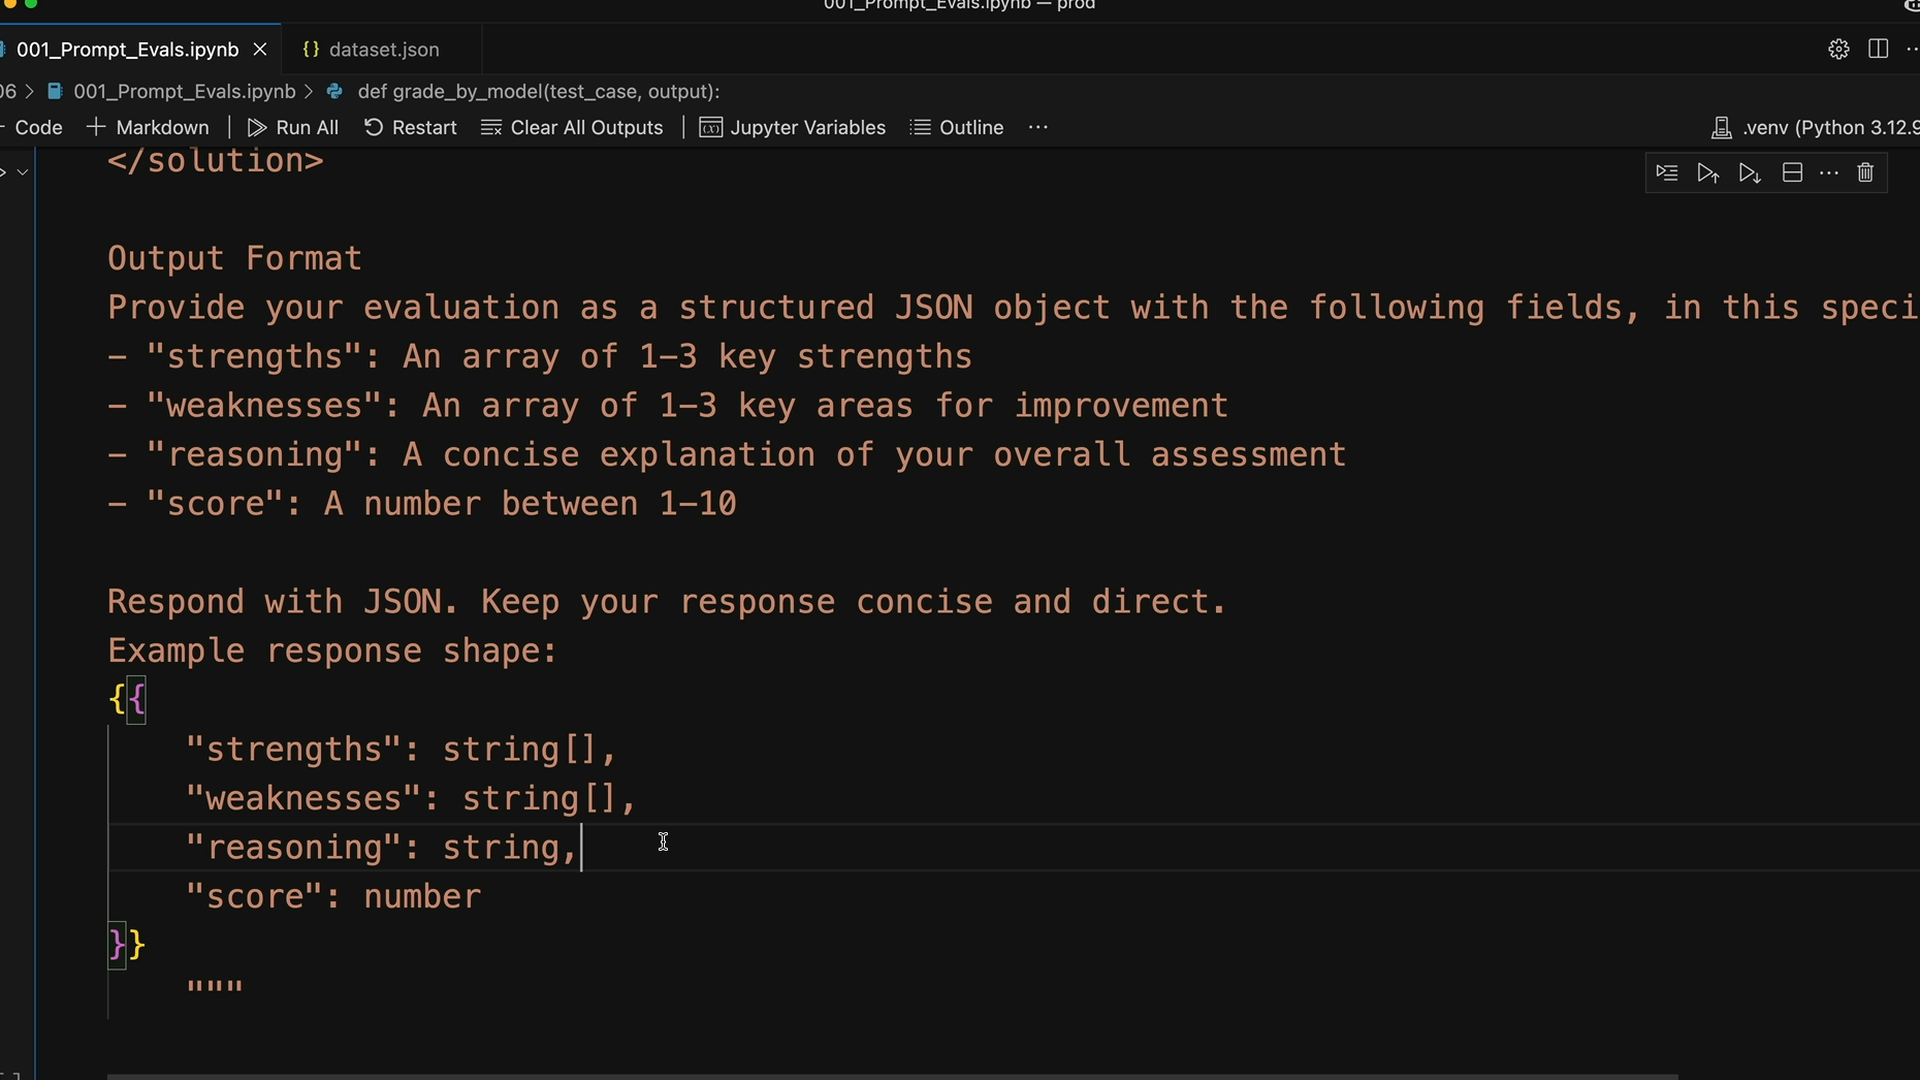Close the 001_Prompt_Evals.ipynb tab
This screenshot has width=1920, height=1080.
tap(260, 49)
